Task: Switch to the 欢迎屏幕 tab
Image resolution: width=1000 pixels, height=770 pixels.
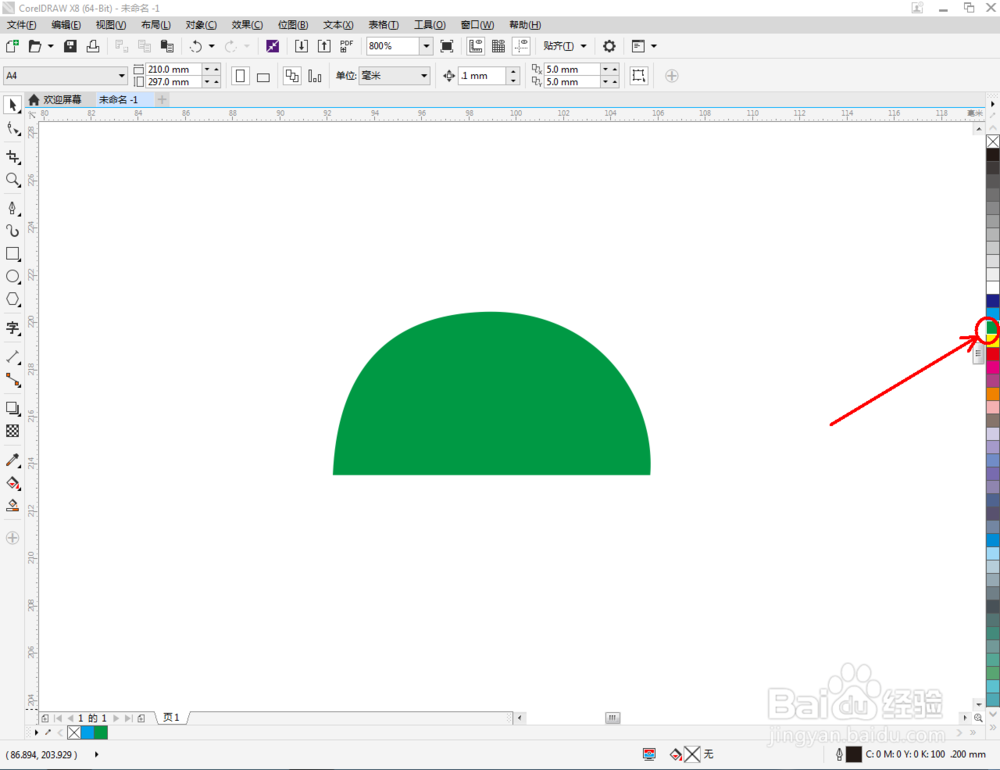Action: 55,100
